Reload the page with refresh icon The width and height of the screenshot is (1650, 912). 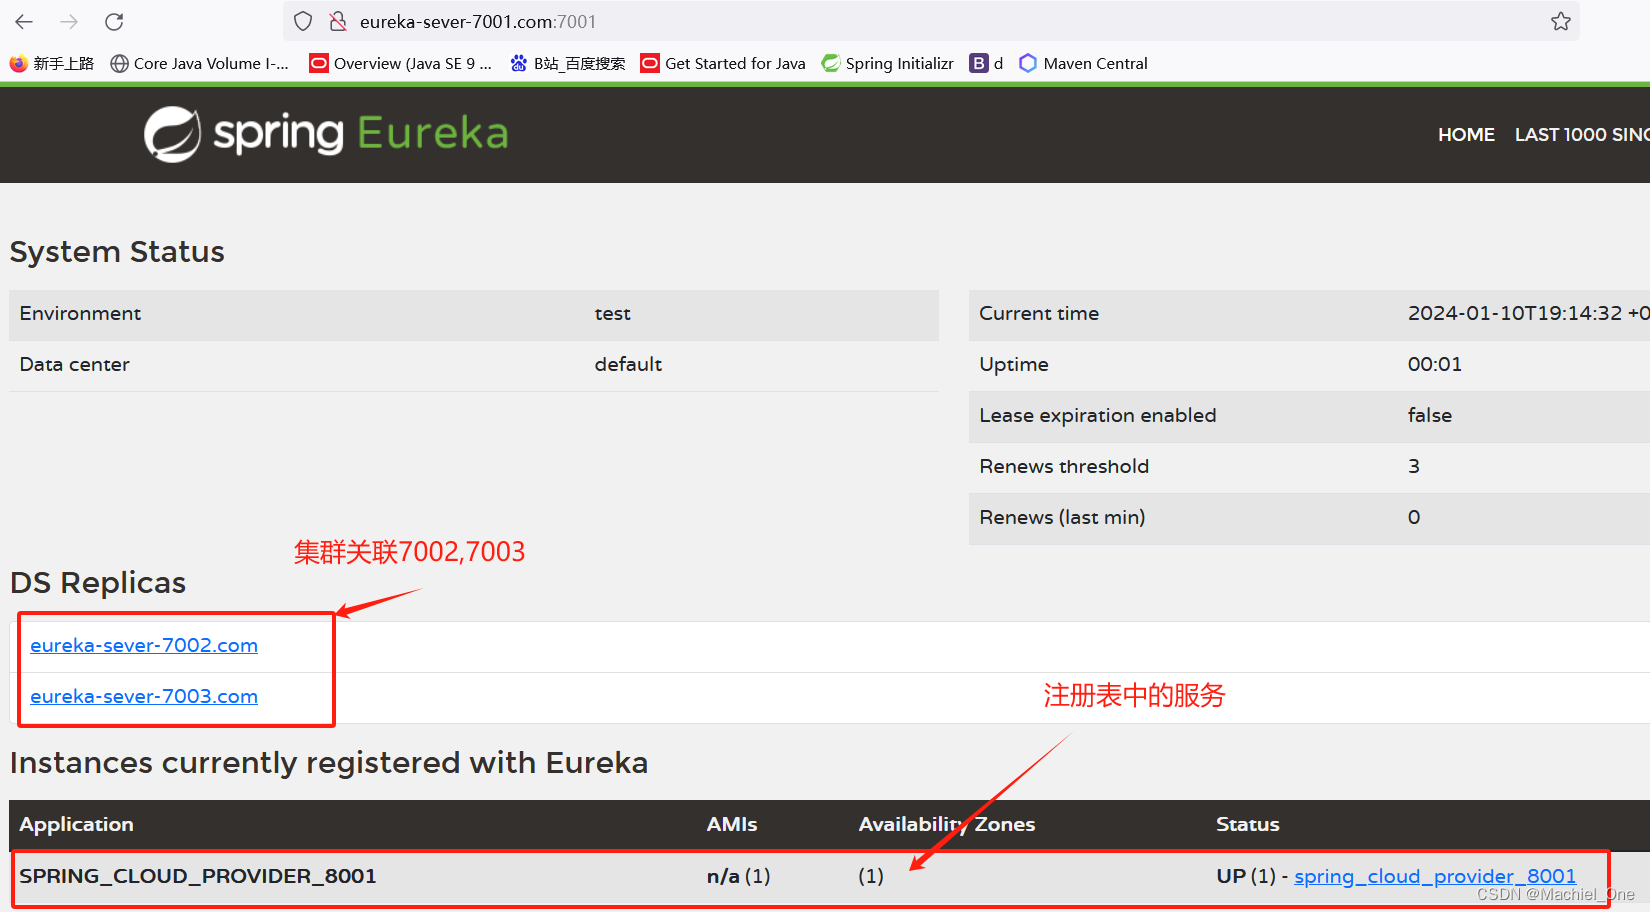[114, 22]
